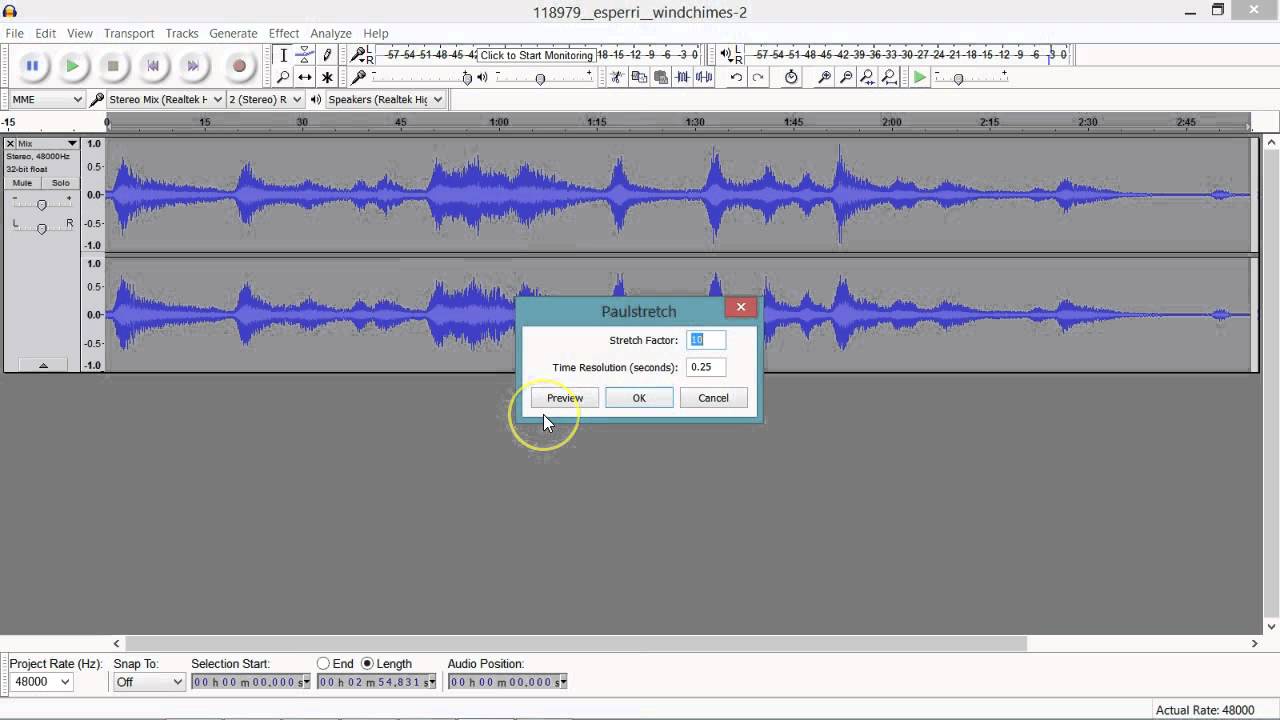Click Cancel in the Paulstretch dialog

[713, 398]
